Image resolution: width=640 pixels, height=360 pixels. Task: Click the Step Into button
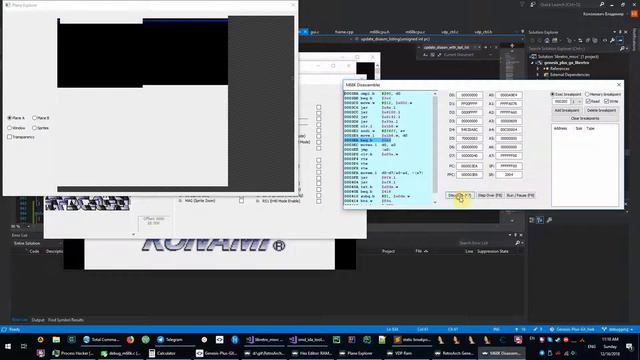[460, 196]
